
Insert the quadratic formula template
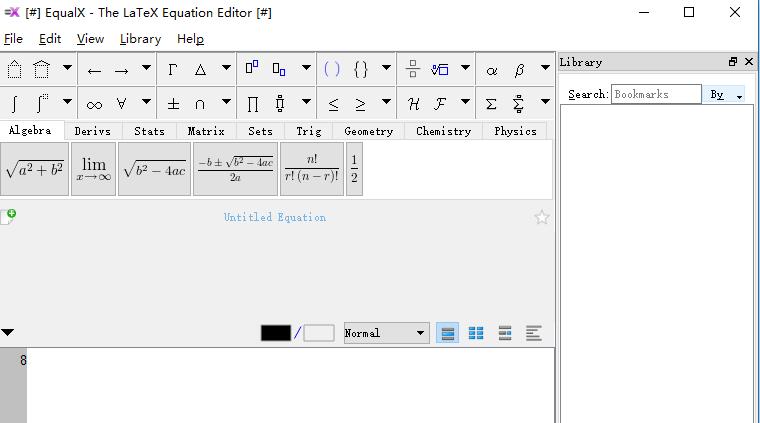point(236,169)
